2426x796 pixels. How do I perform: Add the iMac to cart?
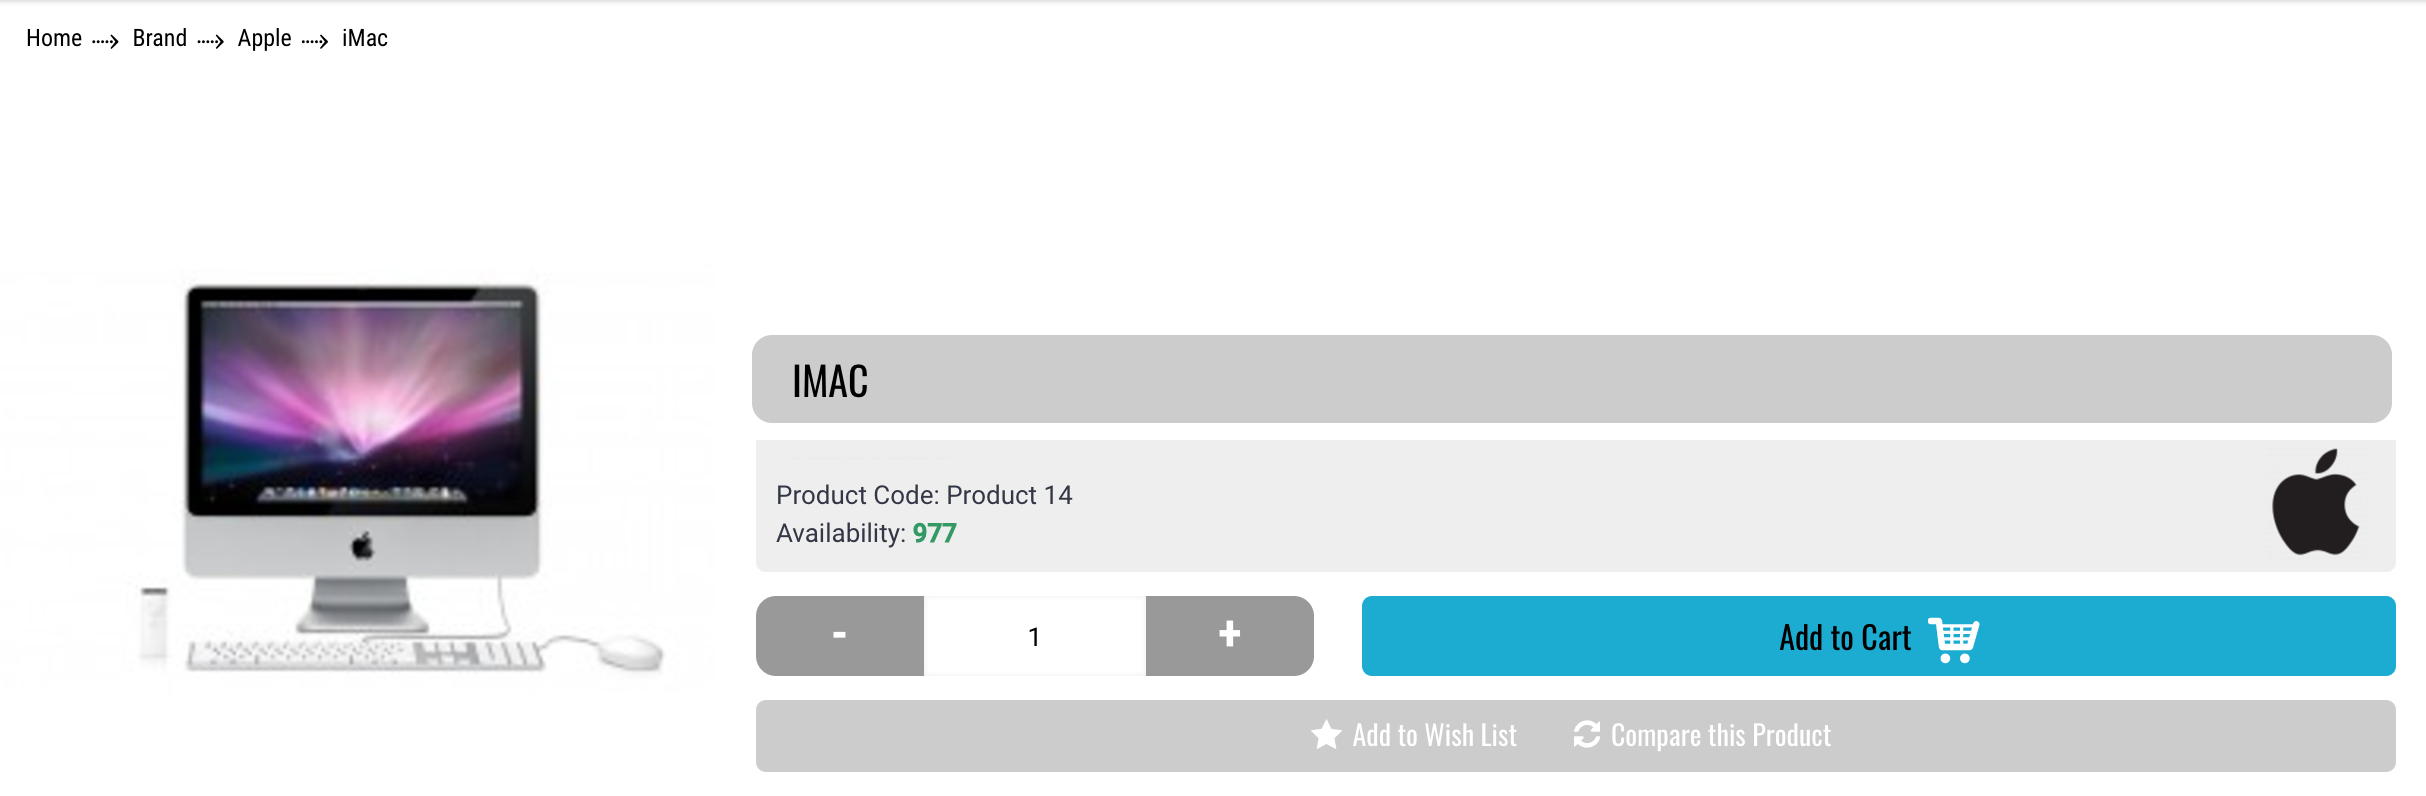click(x=1878, y=636)
